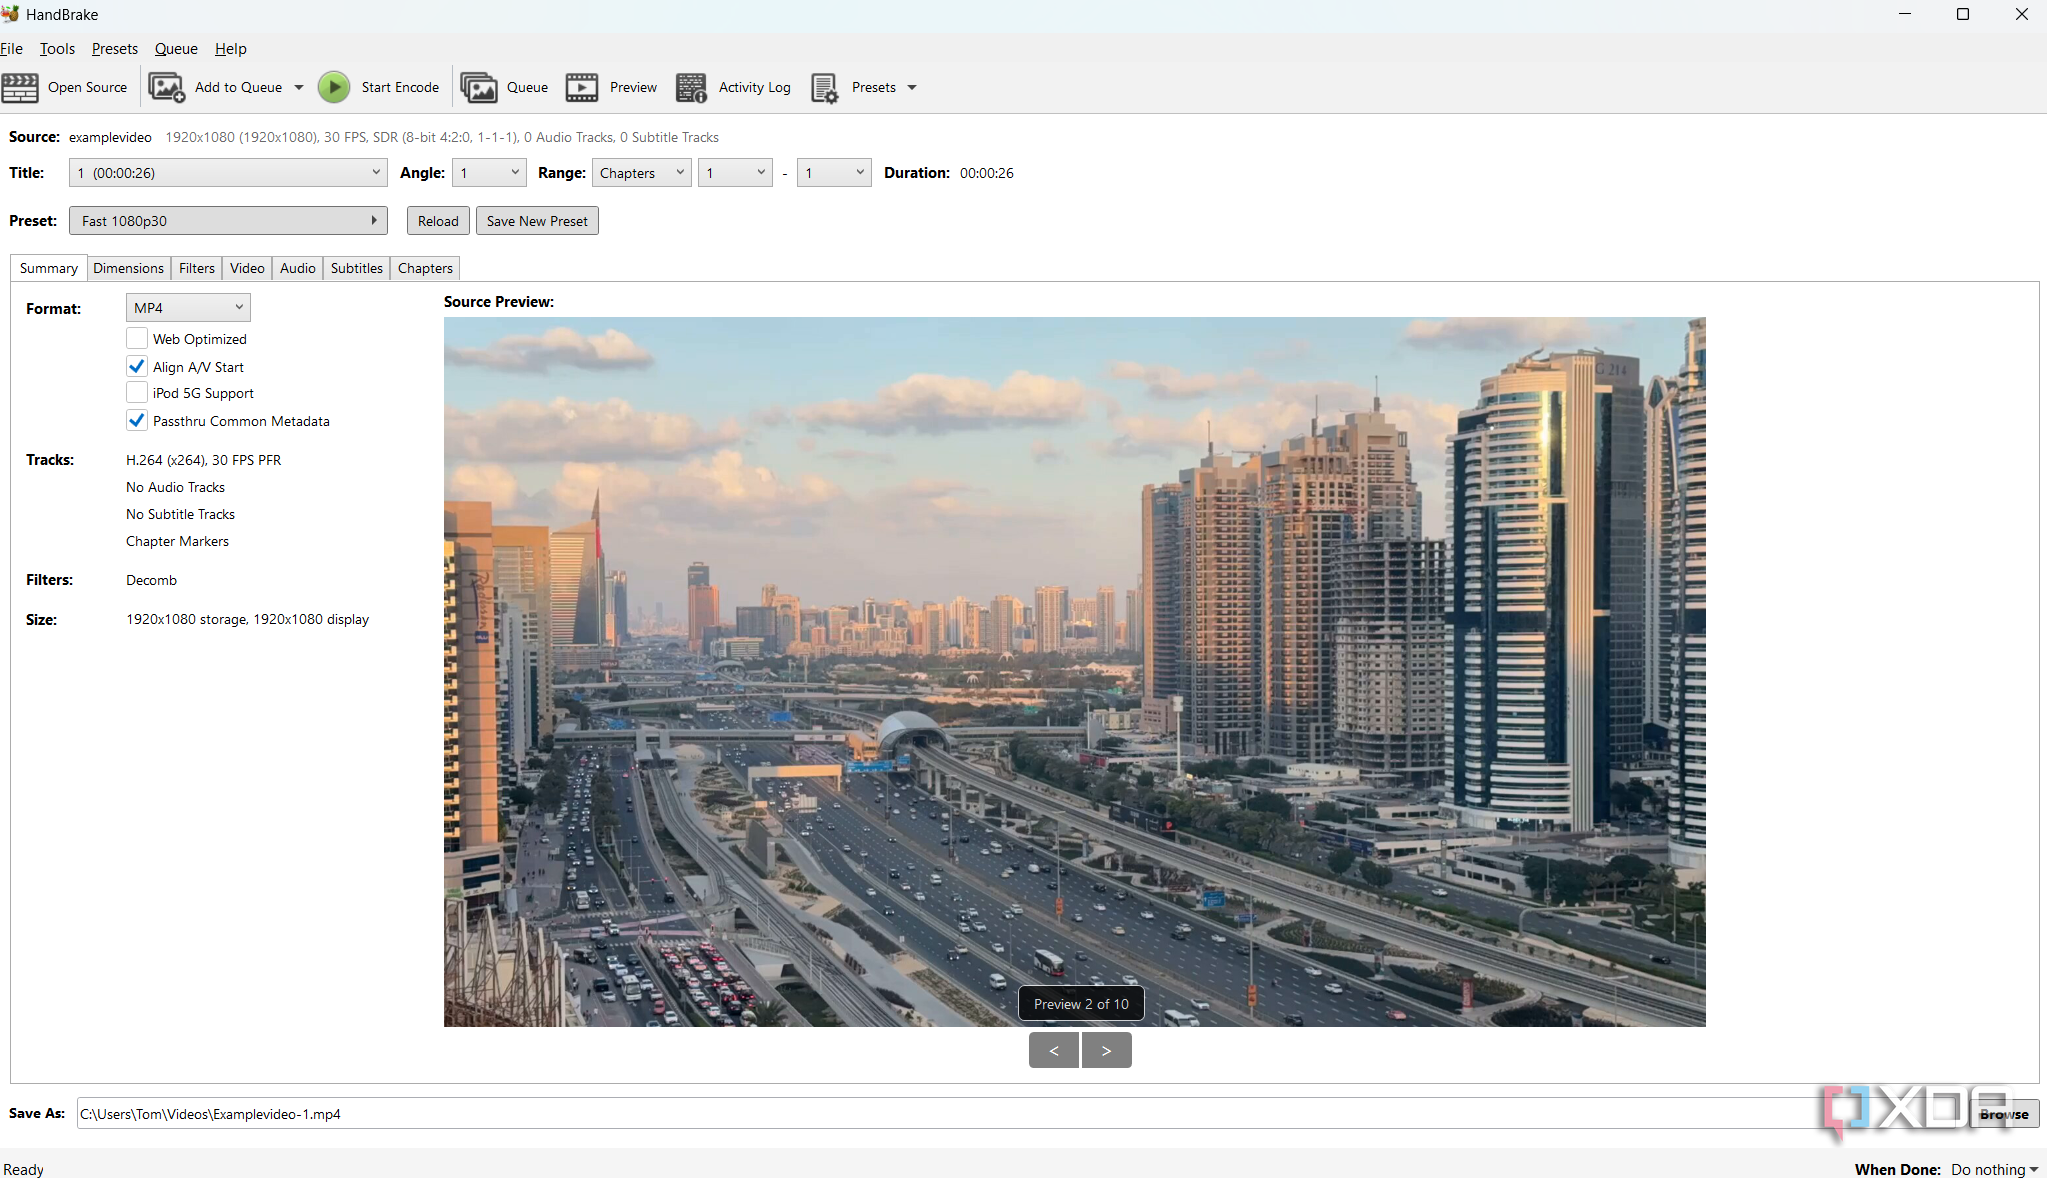This screenshot has width=2047, height=1178.
Task: Click the Add to Queue picture icon
Action: (x=166, y=88)
